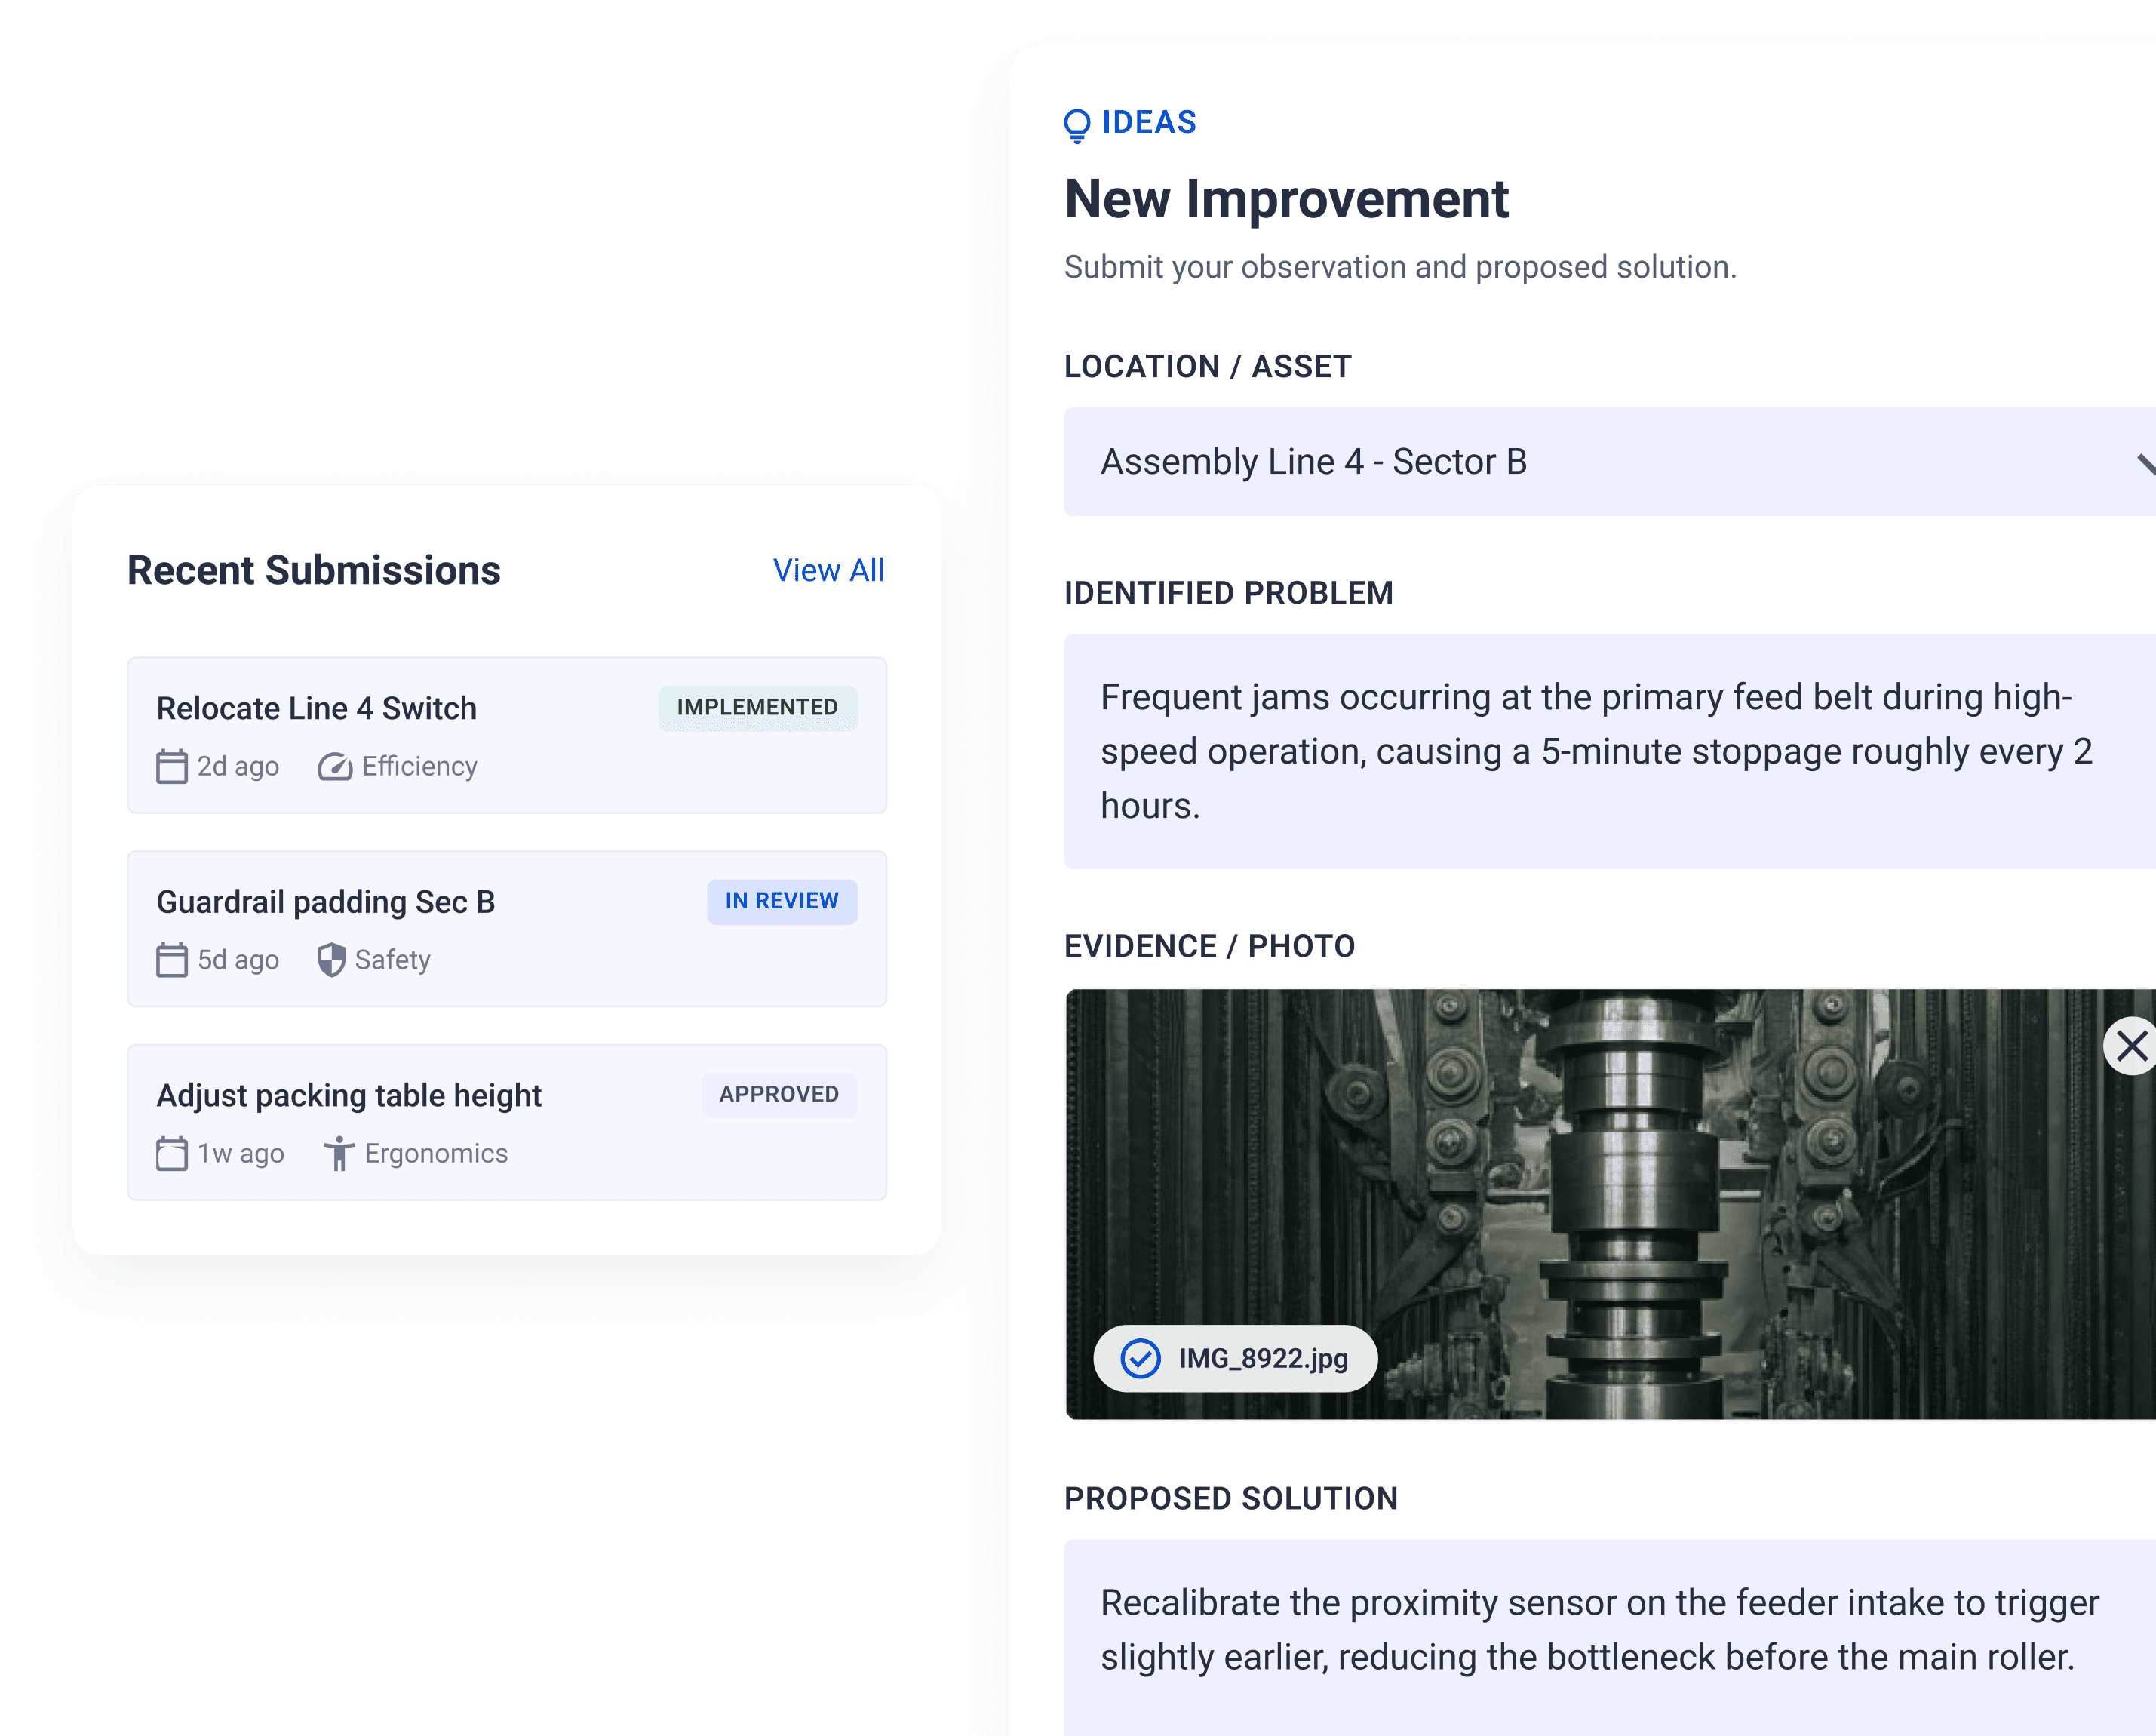Focus the Identified Problem text field
Image resolution: width=2156 pixels, height=1736 pixels.
[1609, 751]
